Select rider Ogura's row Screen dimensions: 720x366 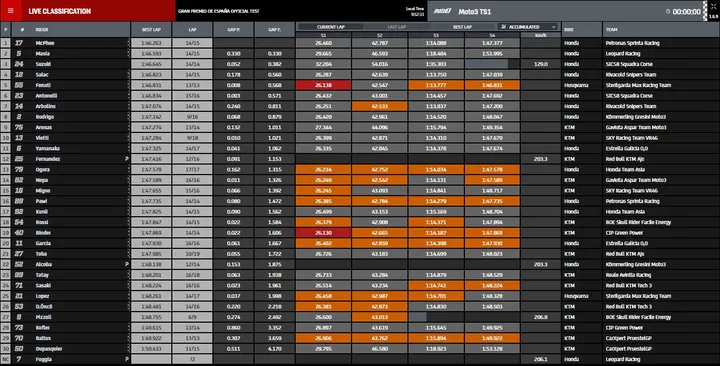[360, 169]
